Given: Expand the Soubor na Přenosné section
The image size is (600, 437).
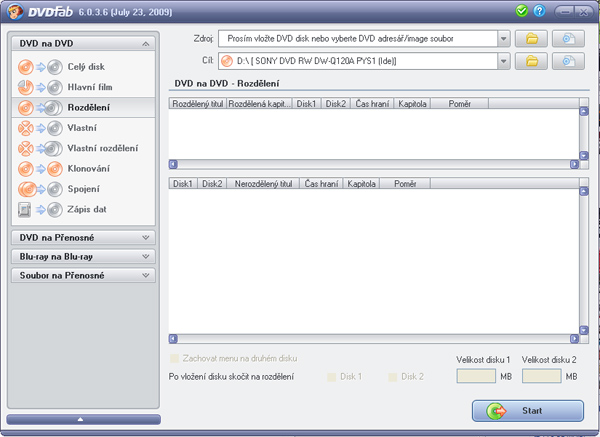Looking at the screenshot, I should [x=81, y=275].
